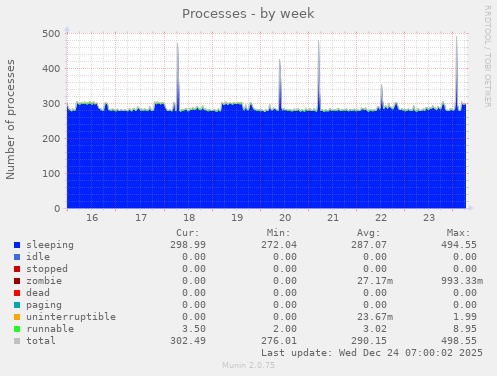Click the zombie legend color swatch

click(17, 281)
